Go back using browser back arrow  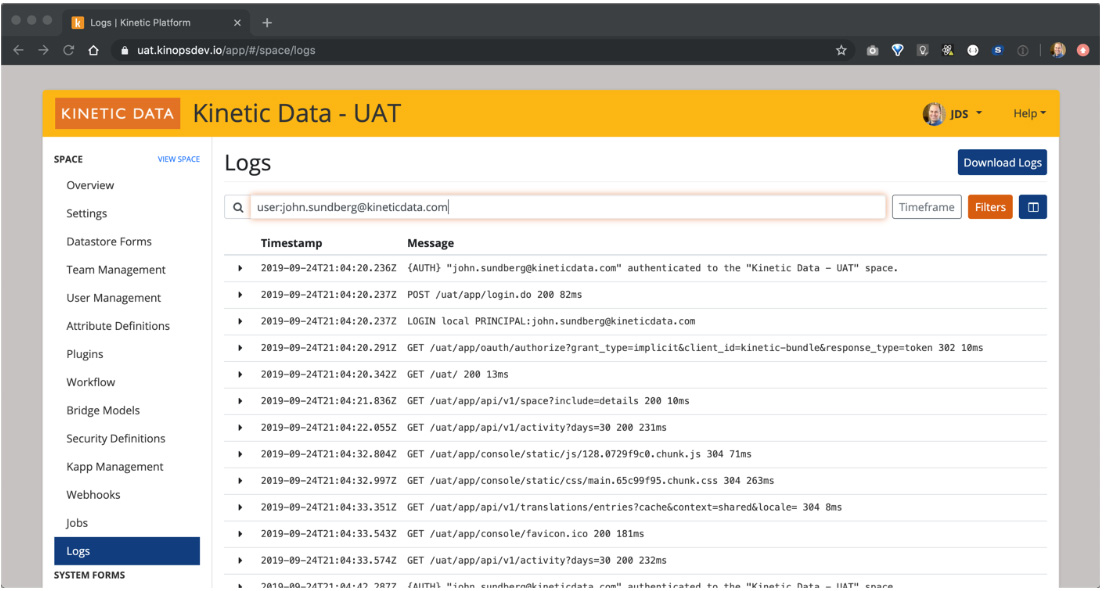(18, 50)
